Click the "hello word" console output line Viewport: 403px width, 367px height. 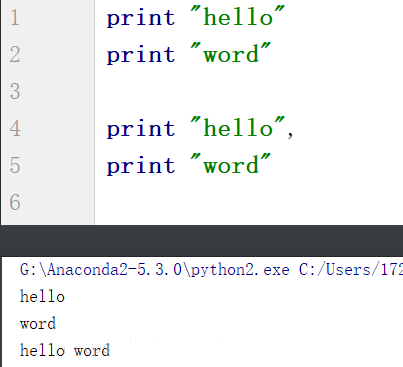pyautogui.click(x=65, y=350)
